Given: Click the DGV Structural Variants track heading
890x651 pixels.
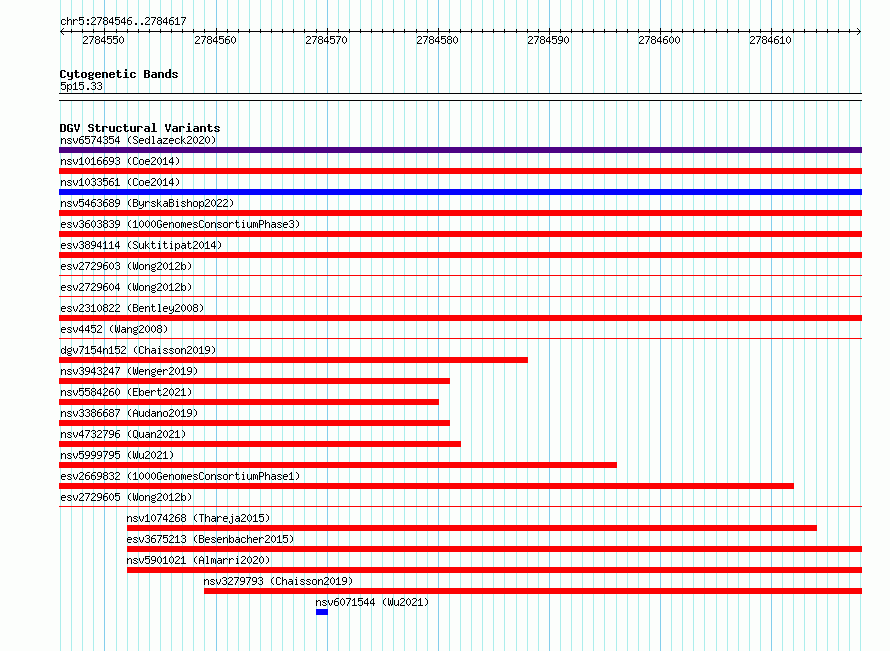Looking at the screenshot, I should coord(140,128).
